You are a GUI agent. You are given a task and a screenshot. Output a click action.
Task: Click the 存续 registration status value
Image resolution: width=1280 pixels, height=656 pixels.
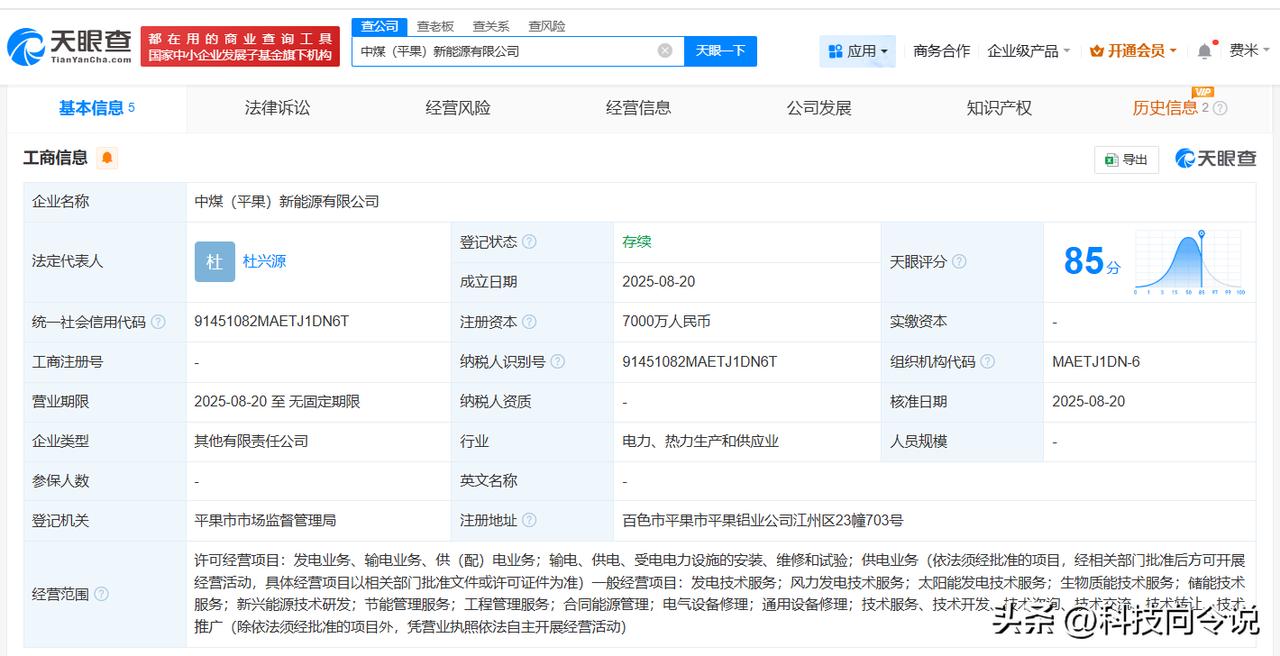tap(637, 242)
